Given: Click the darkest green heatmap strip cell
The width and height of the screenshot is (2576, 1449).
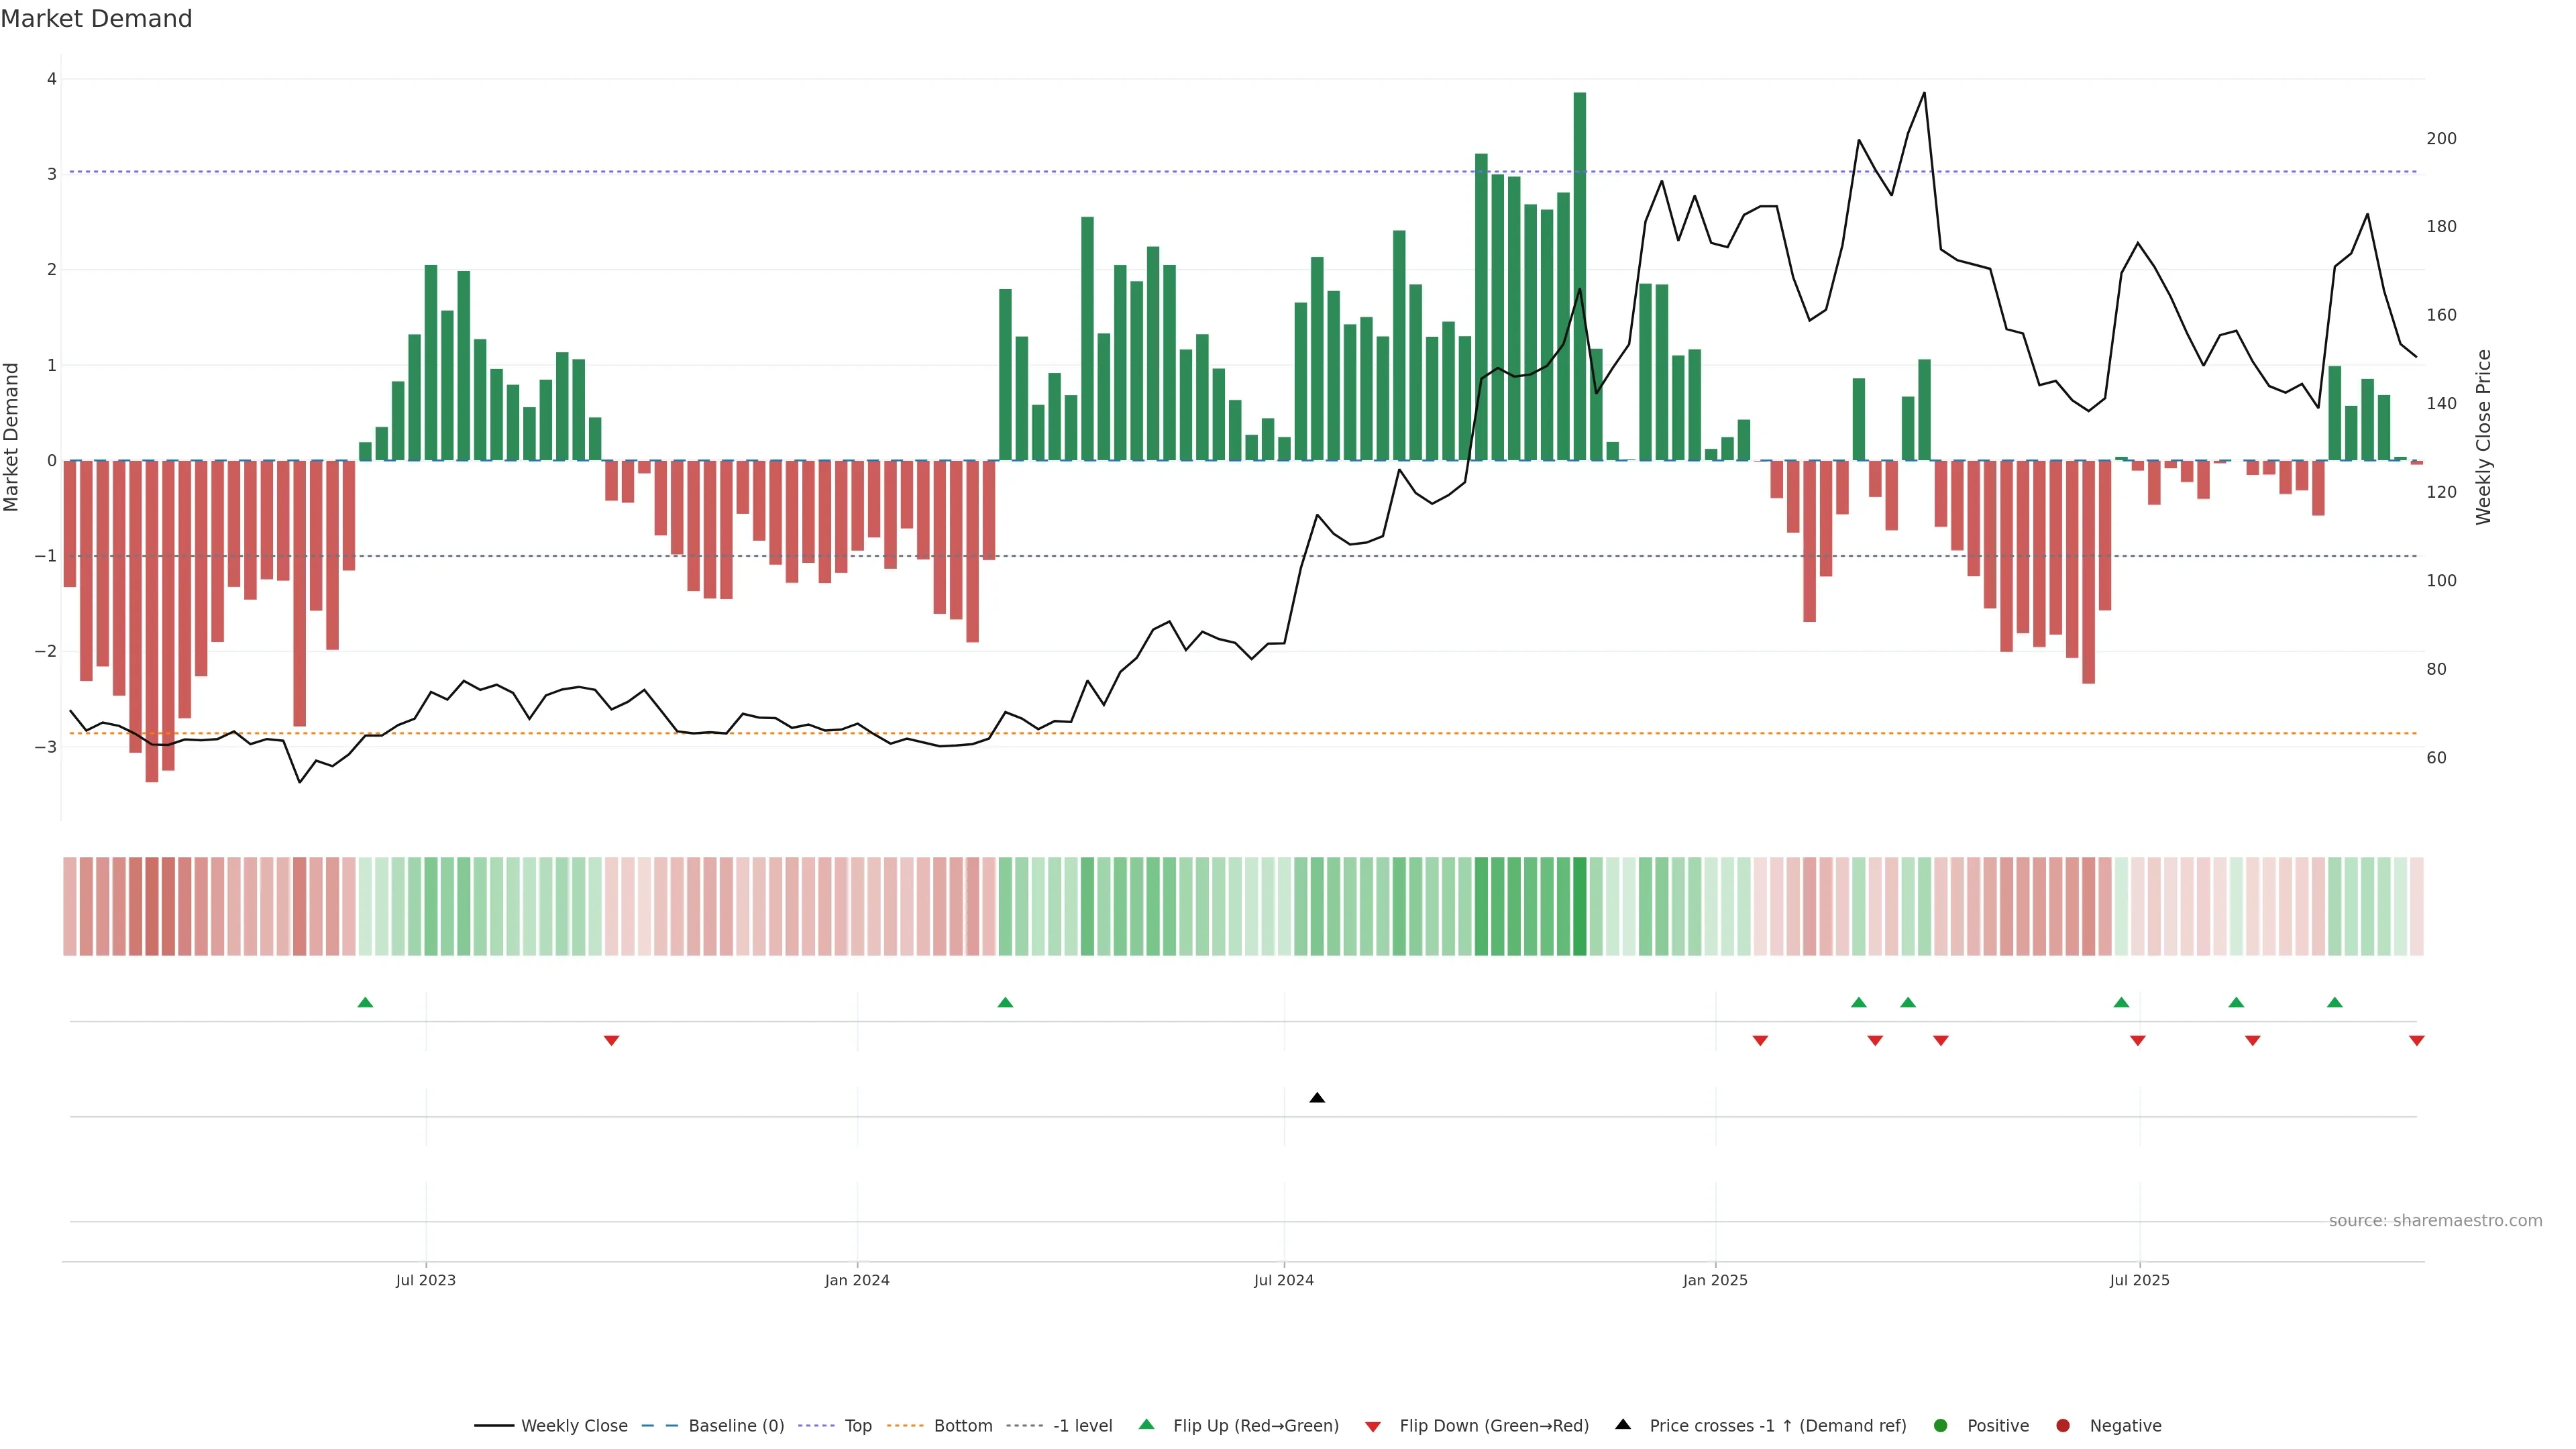Looking at the screenshot, I should coord(1579,906).
